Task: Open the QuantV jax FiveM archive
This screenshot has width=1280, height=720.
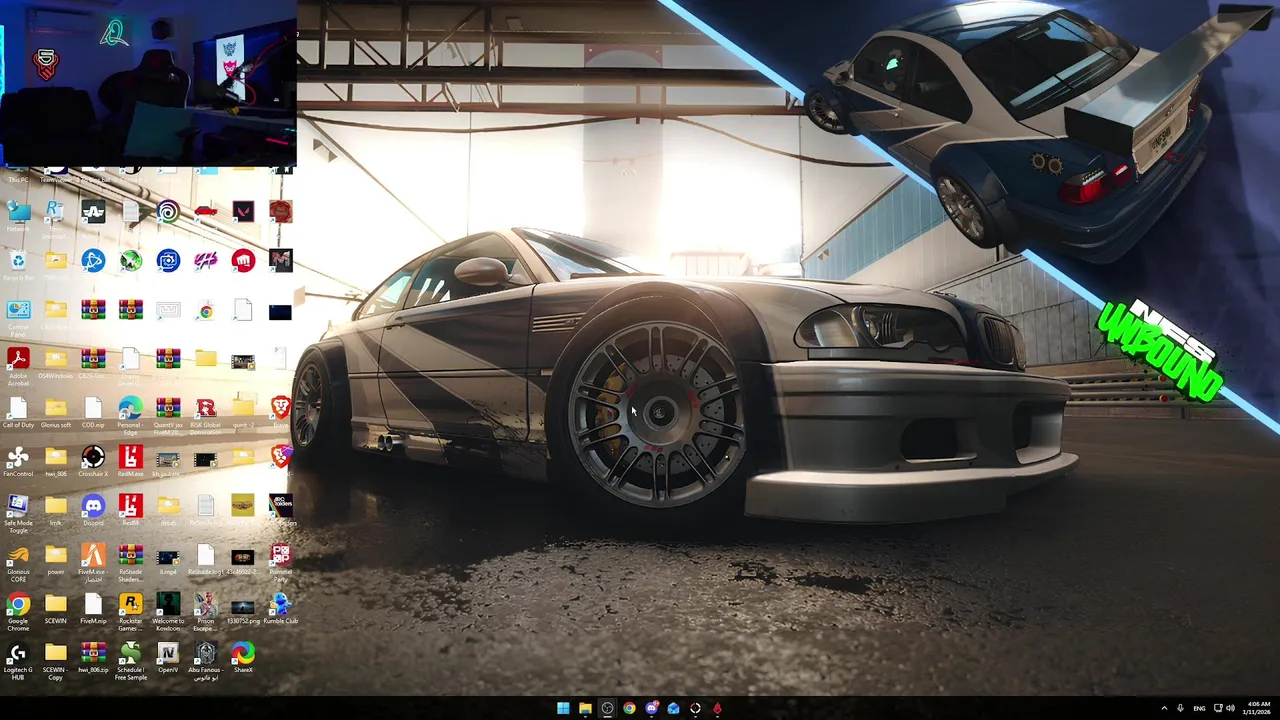Action: point(168,415)
